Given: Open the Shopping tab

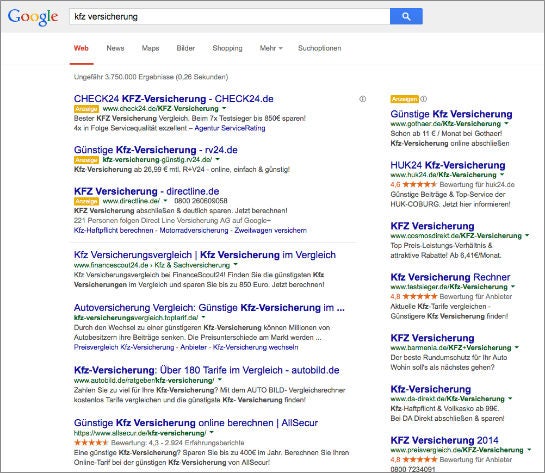Looking at the screenshot, I should (227, 48).
